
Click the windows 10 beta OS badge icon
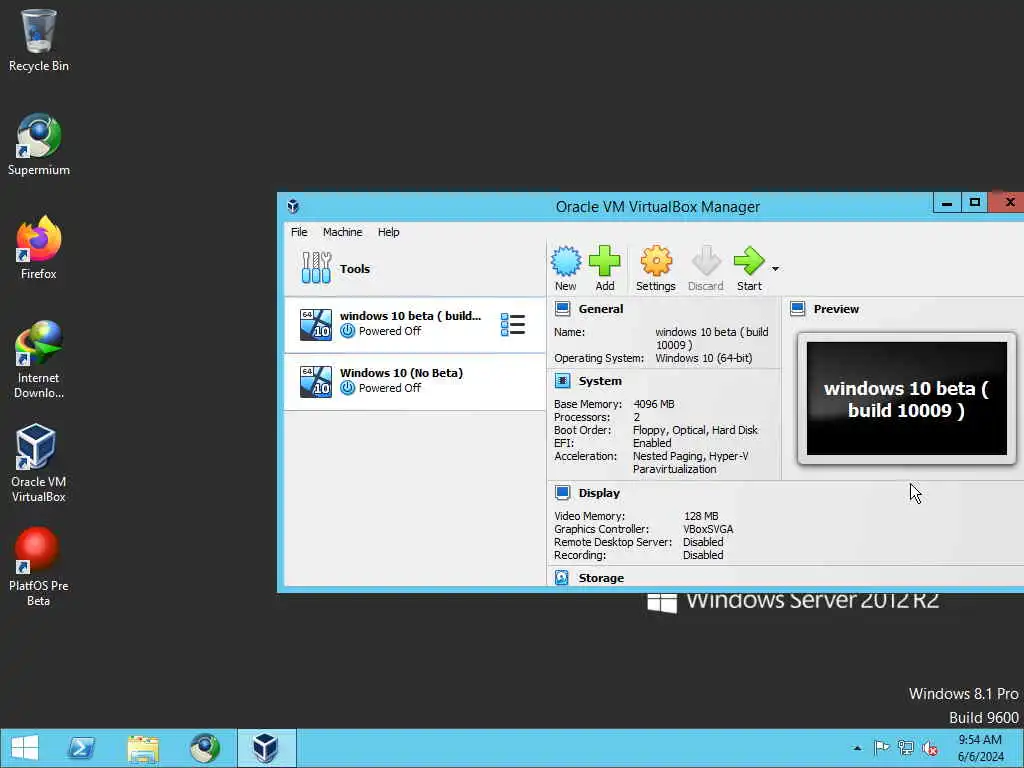click(x=315, y=325)
